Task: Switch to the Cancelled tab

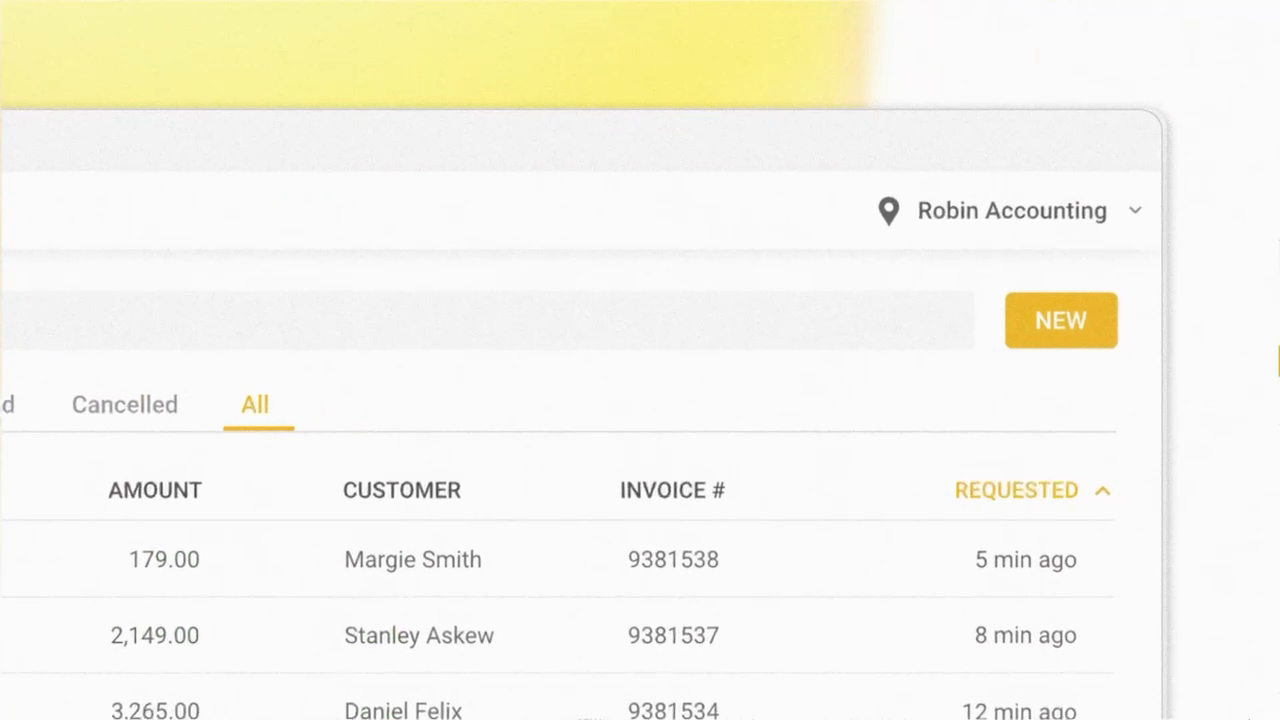Action: (x=125, y=405)
